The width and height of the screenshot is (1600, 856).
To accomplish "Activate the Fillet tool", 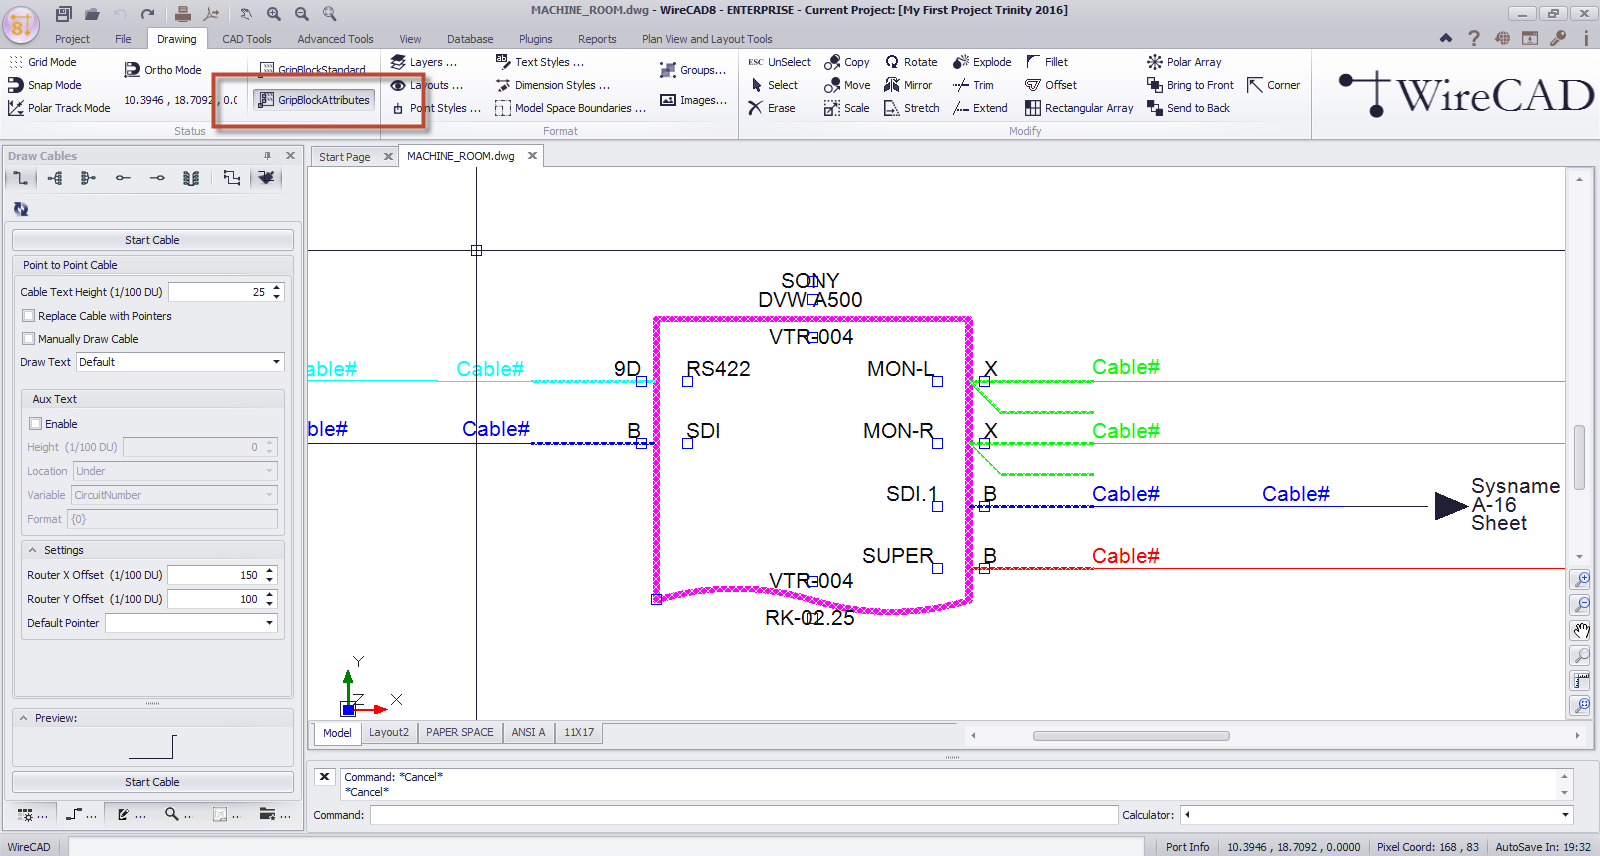I will pos(1047,62).
